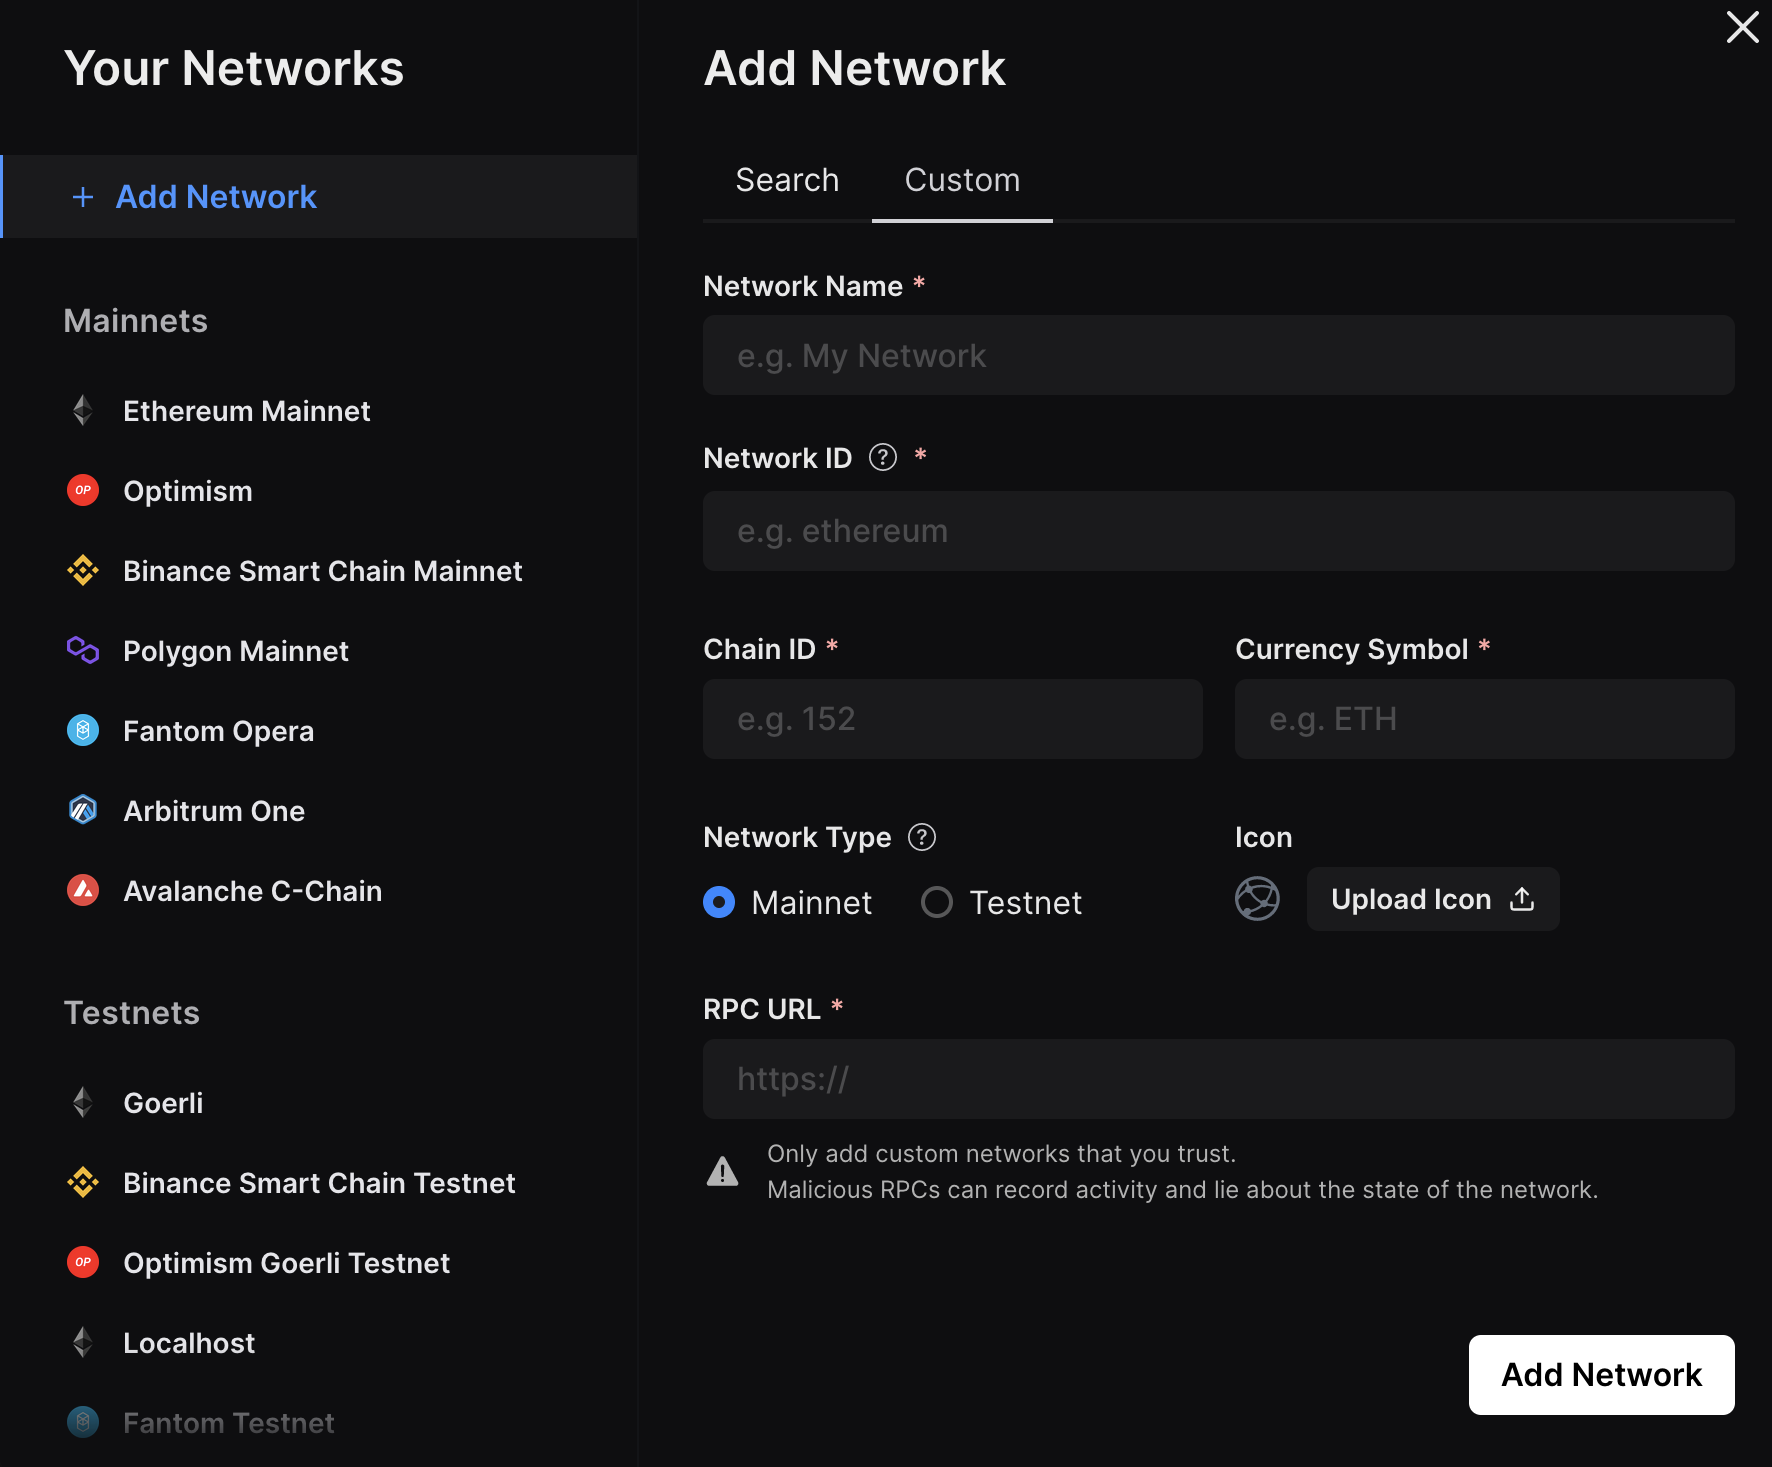
Task: Choose Optimism Goerli Testnet from the list
Action: 286,1262
